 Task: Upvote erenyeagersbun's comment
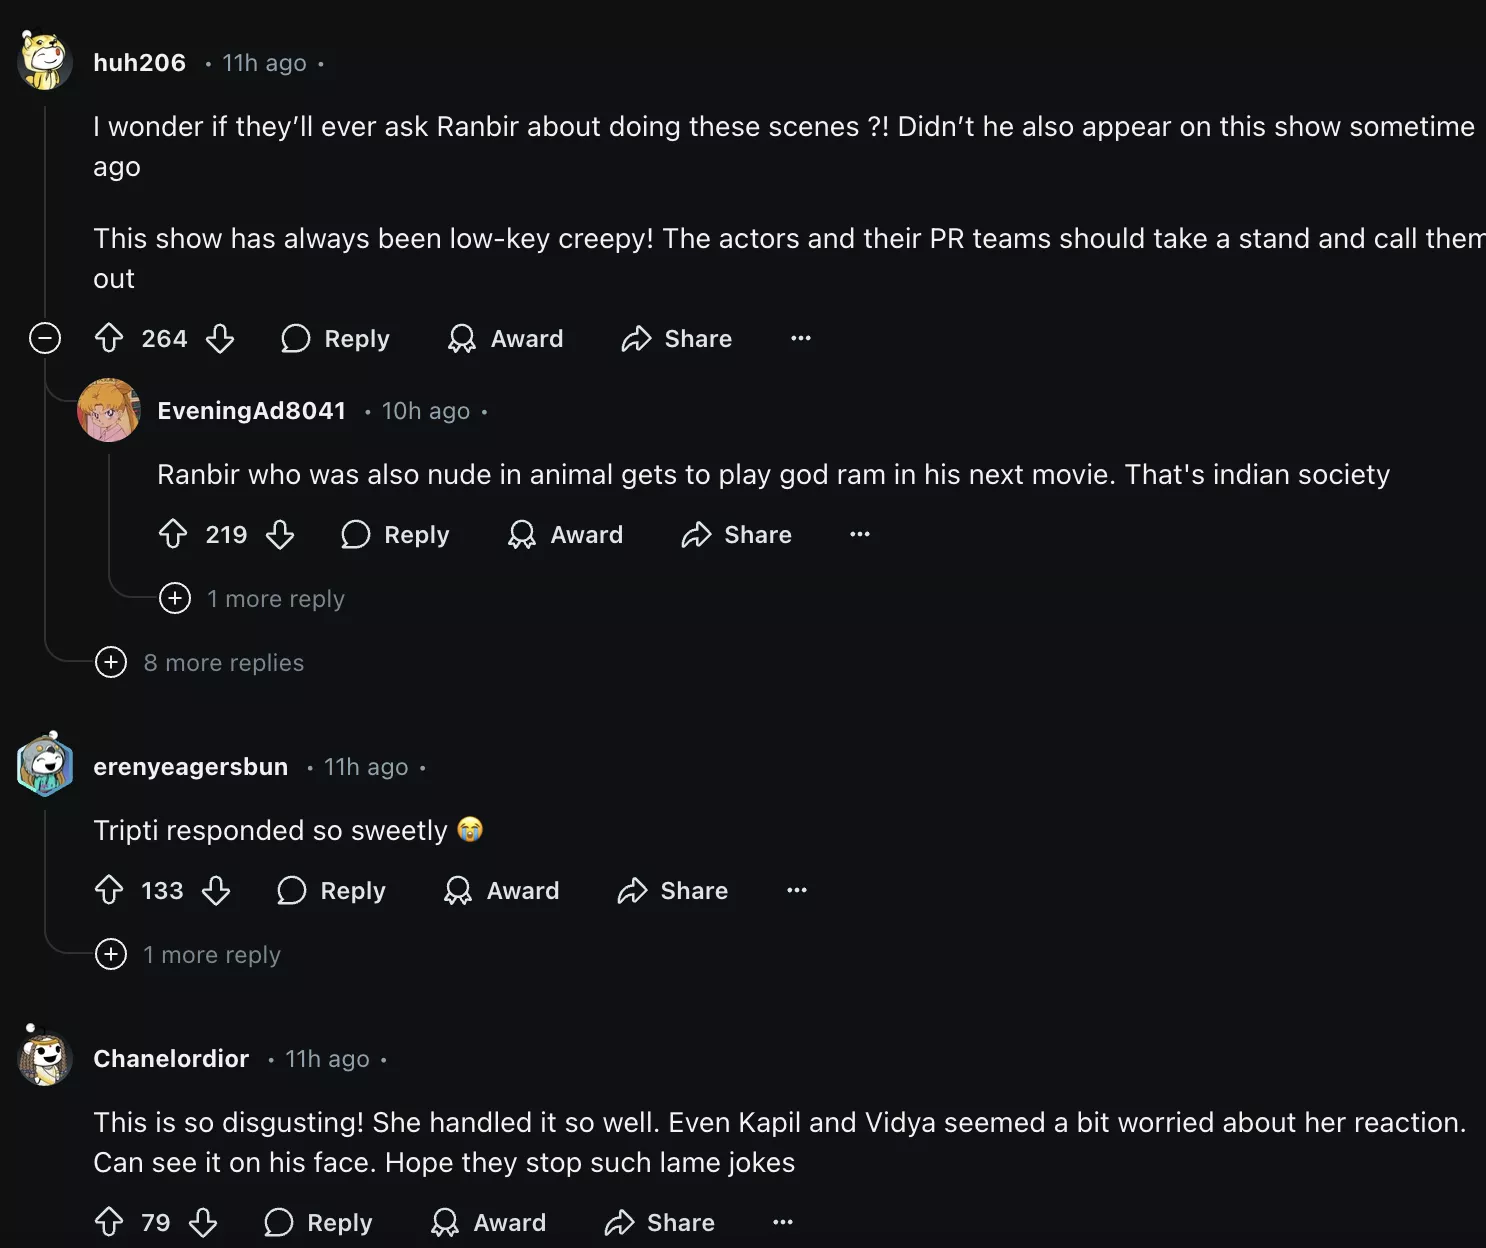coord(109,891)
